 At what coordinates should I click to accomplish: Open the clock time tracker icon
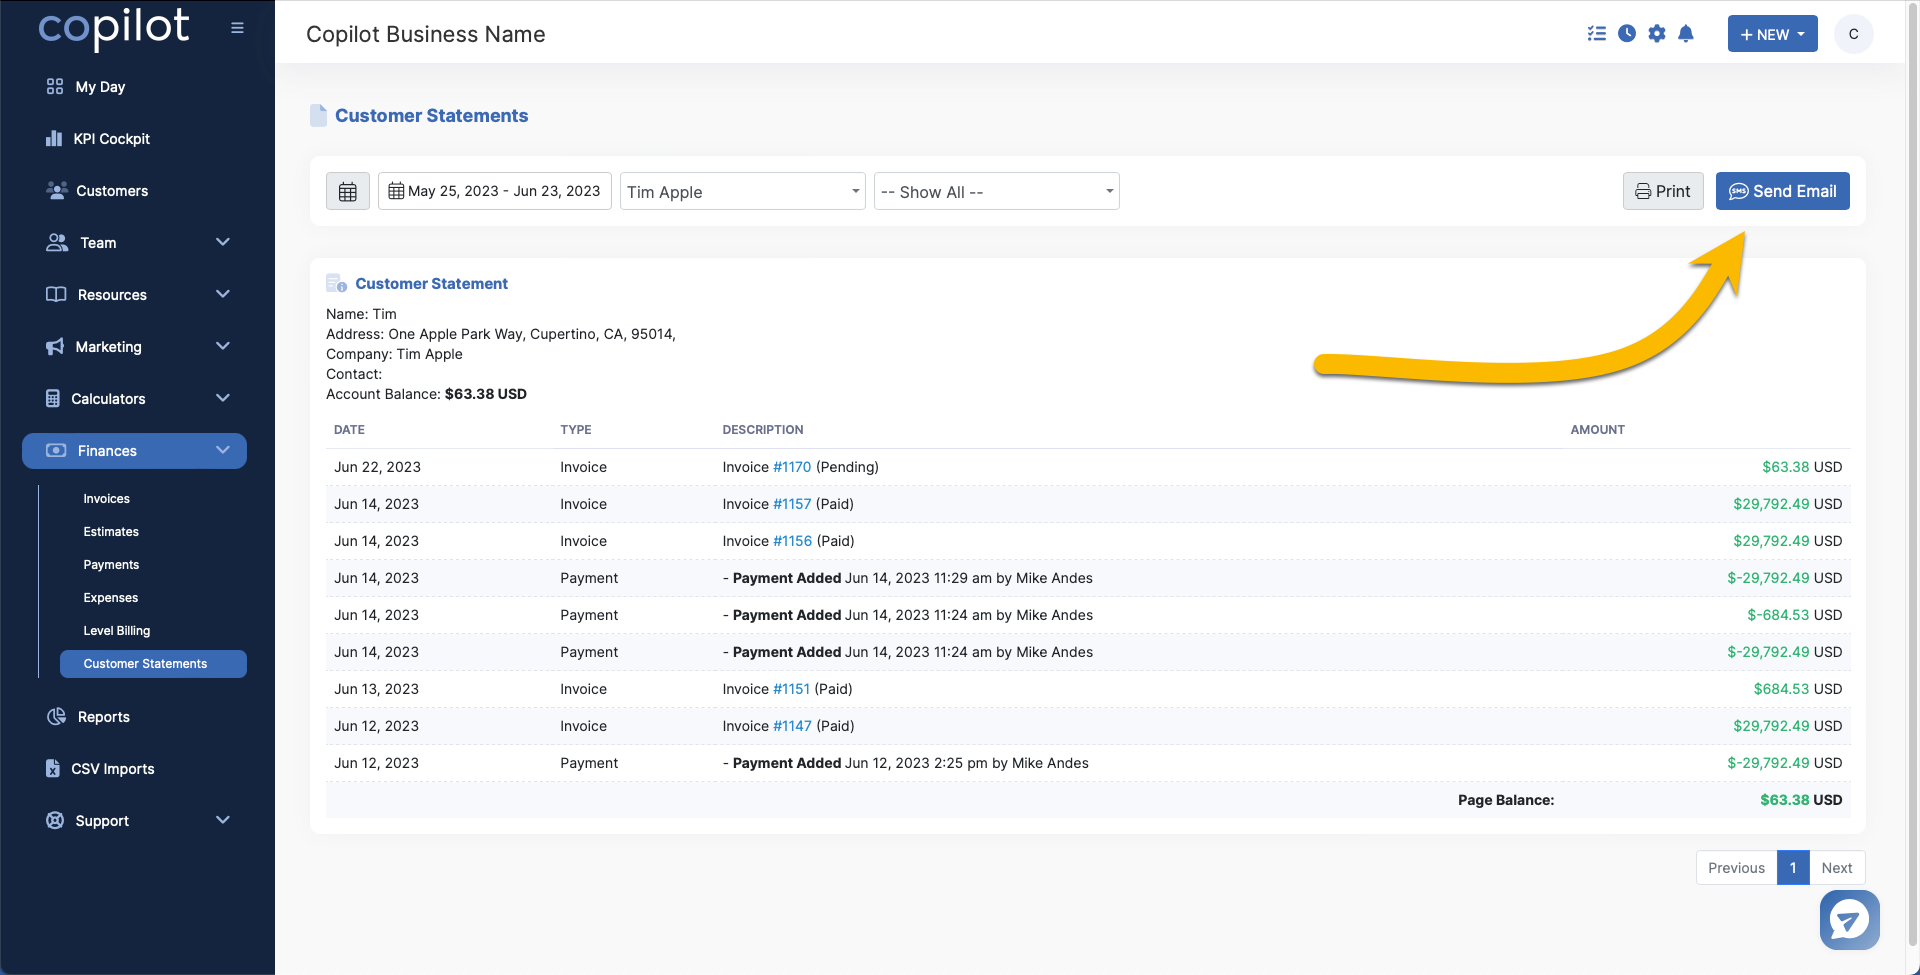pos(1627,34)
